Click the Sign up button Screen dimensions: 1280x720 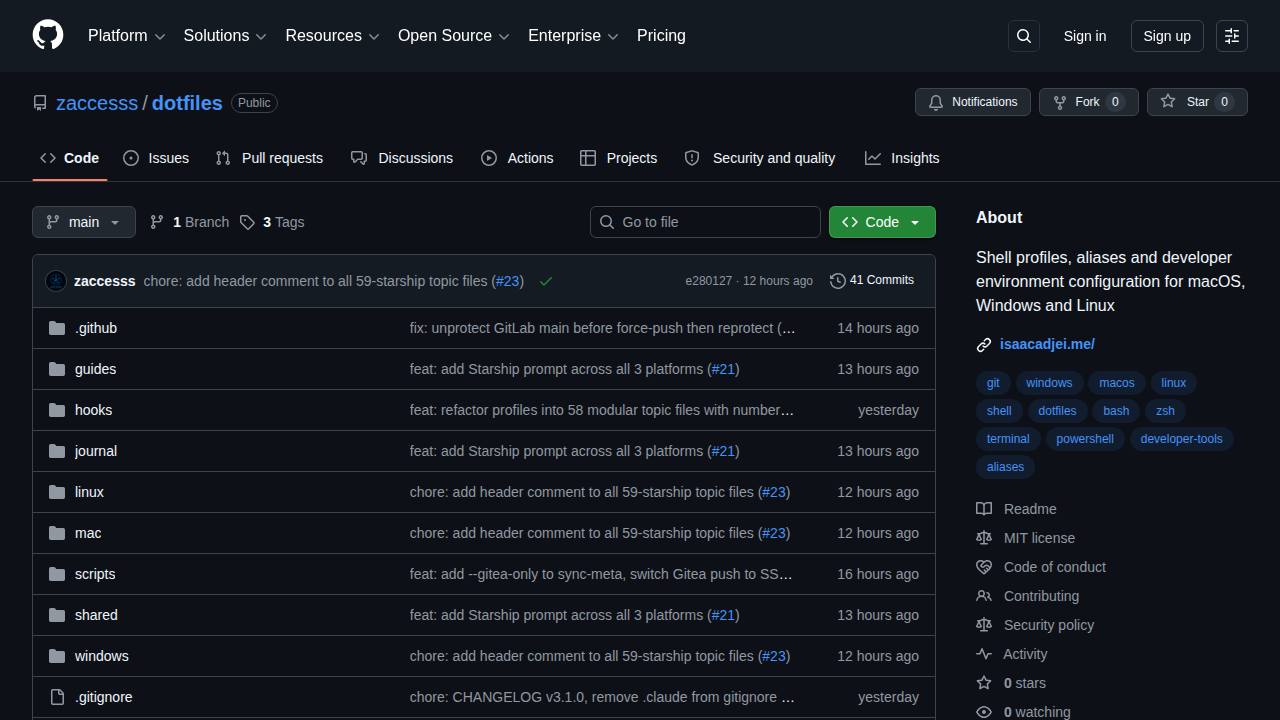(x=1167, y=36)
